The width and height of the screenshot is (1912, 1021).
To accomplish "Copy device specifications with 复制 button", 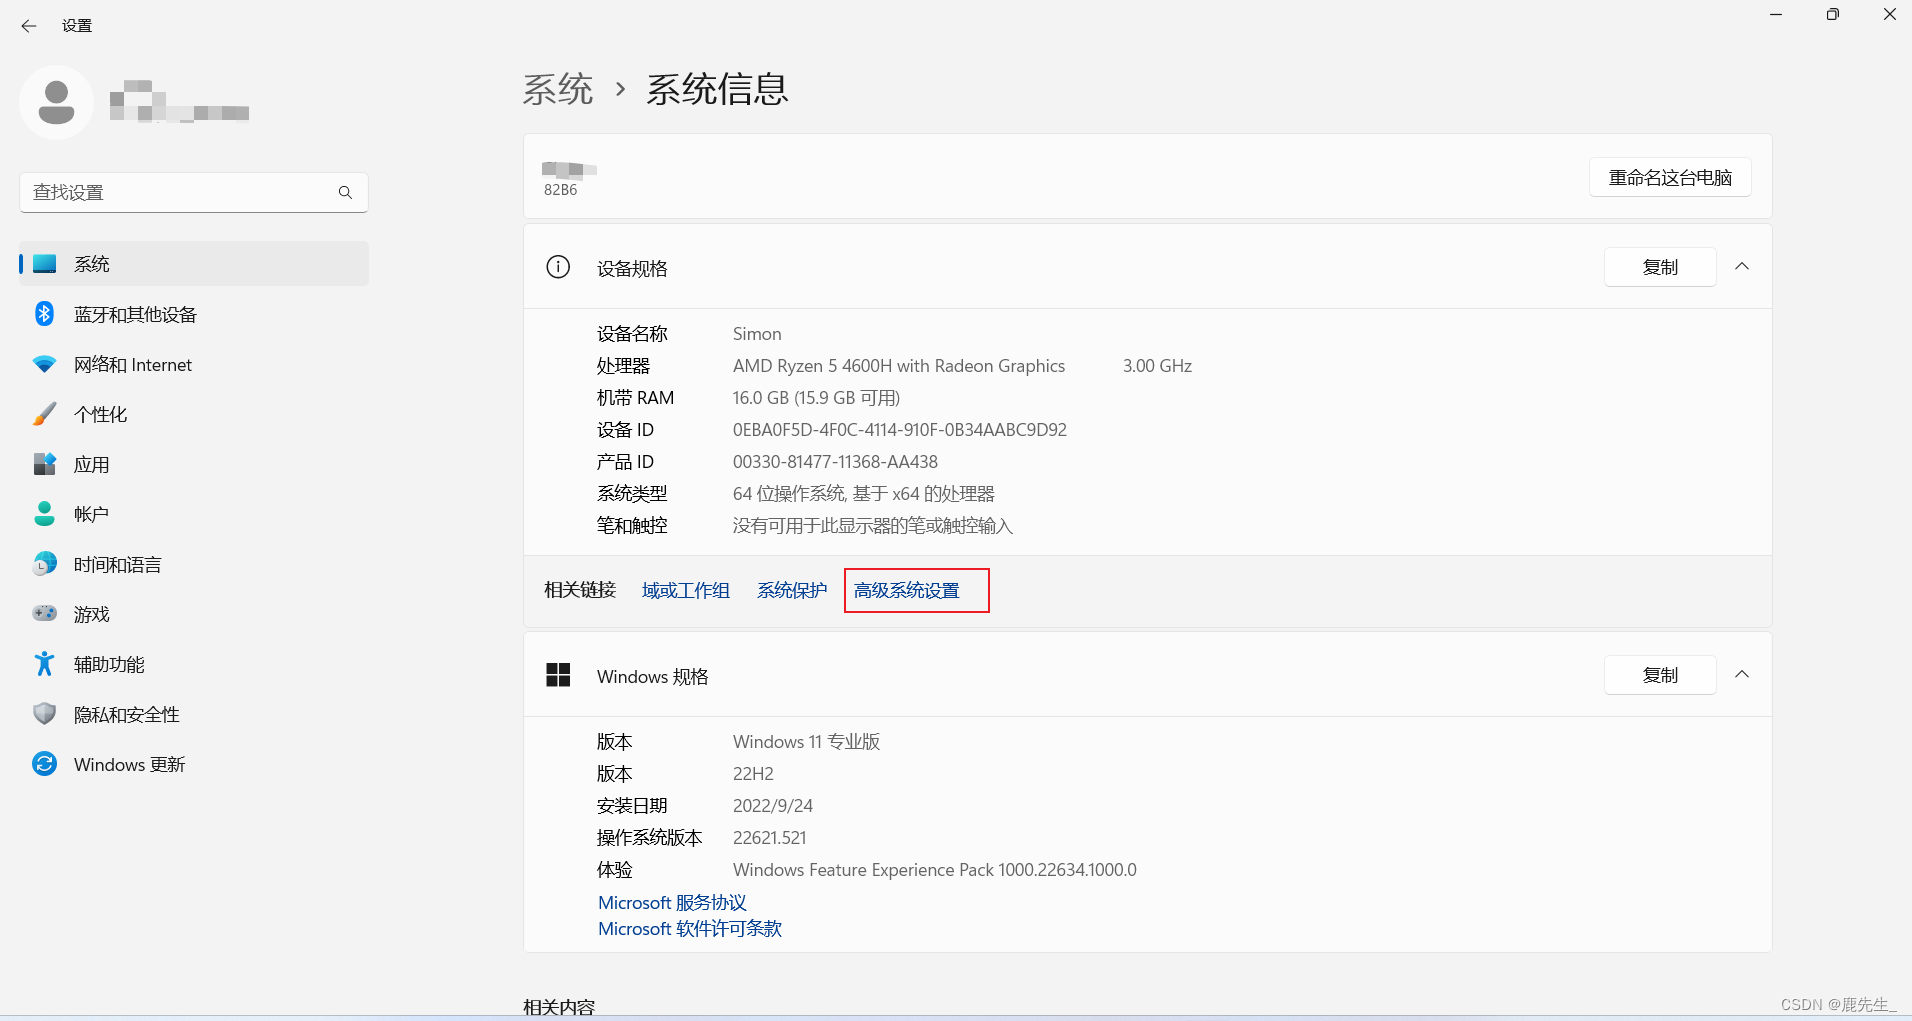I will click(1659, 267).
